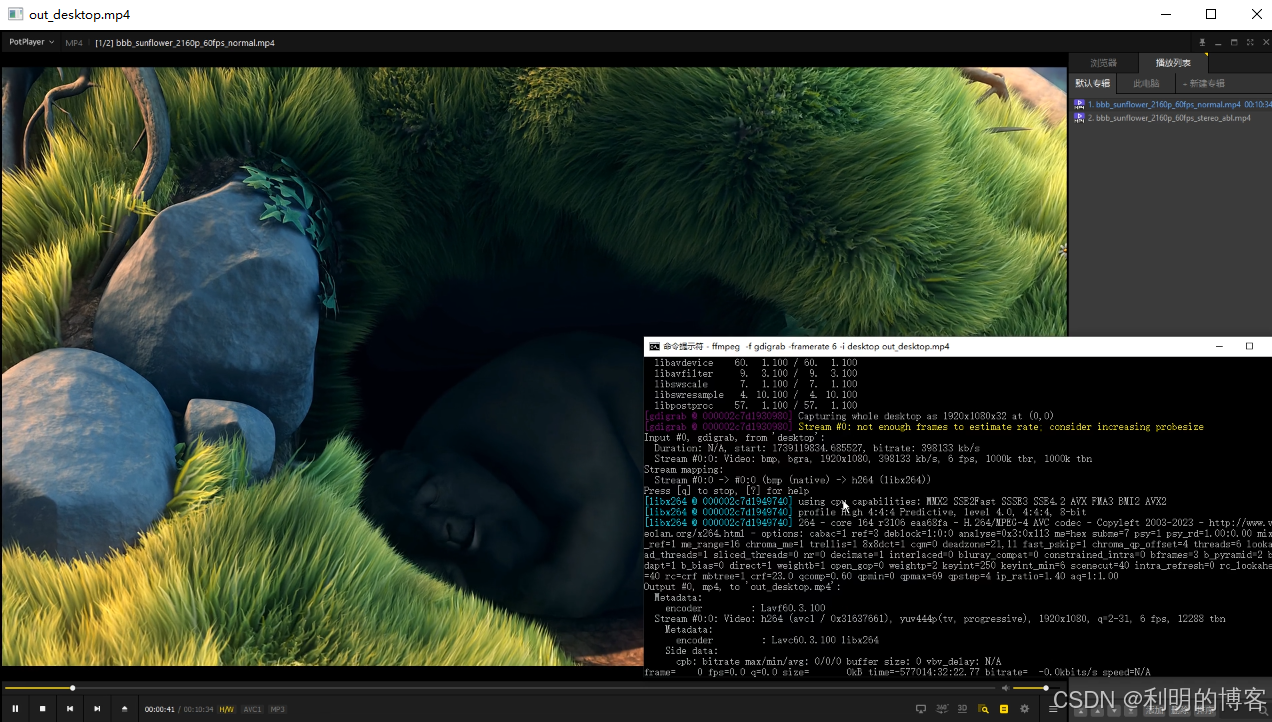
Task: Click the MP4 format label
Action: tap(74, 43)
